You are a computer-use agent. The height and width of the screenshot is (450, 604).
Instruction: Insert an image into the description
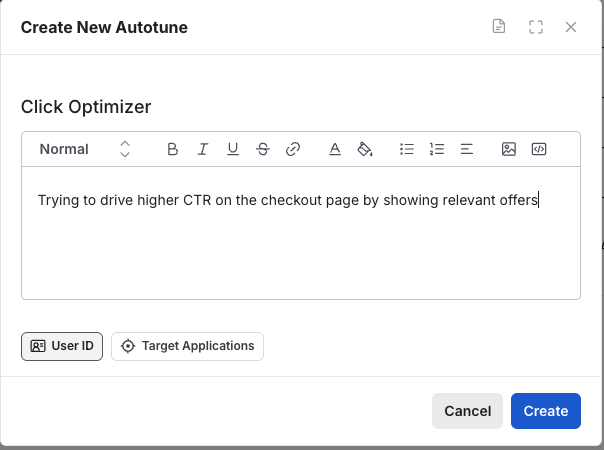509,149
